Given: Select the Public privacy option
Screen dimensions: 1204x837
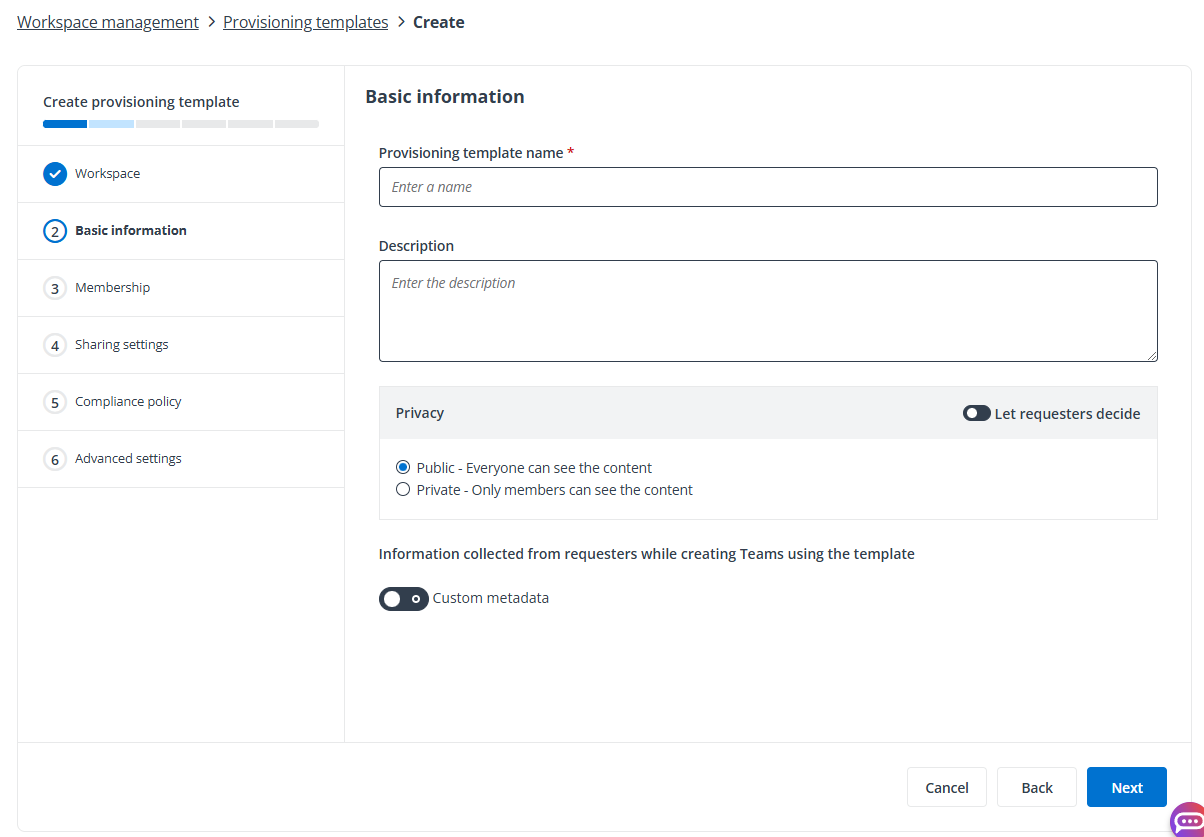Looking at the screenshot, I should point(403,467).
